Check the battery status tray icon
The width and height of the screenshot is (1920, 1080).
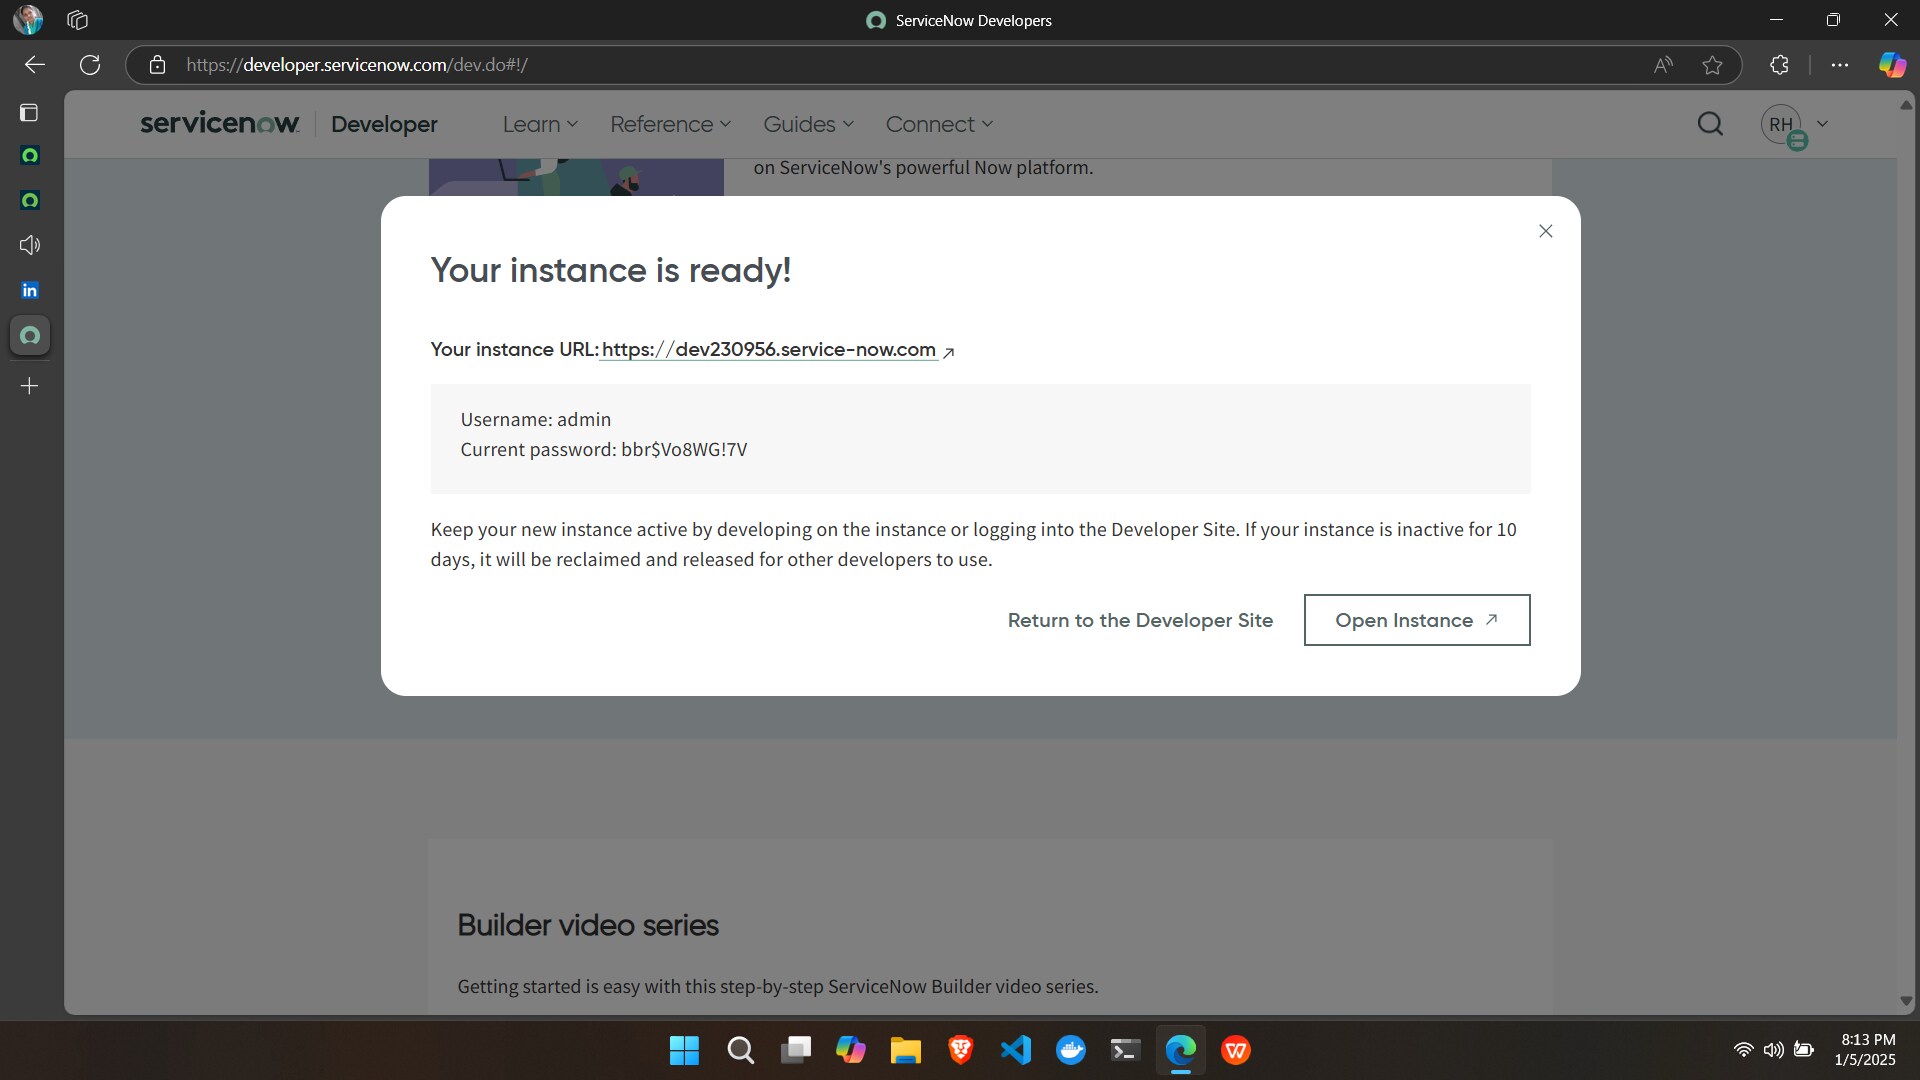1804,1050
